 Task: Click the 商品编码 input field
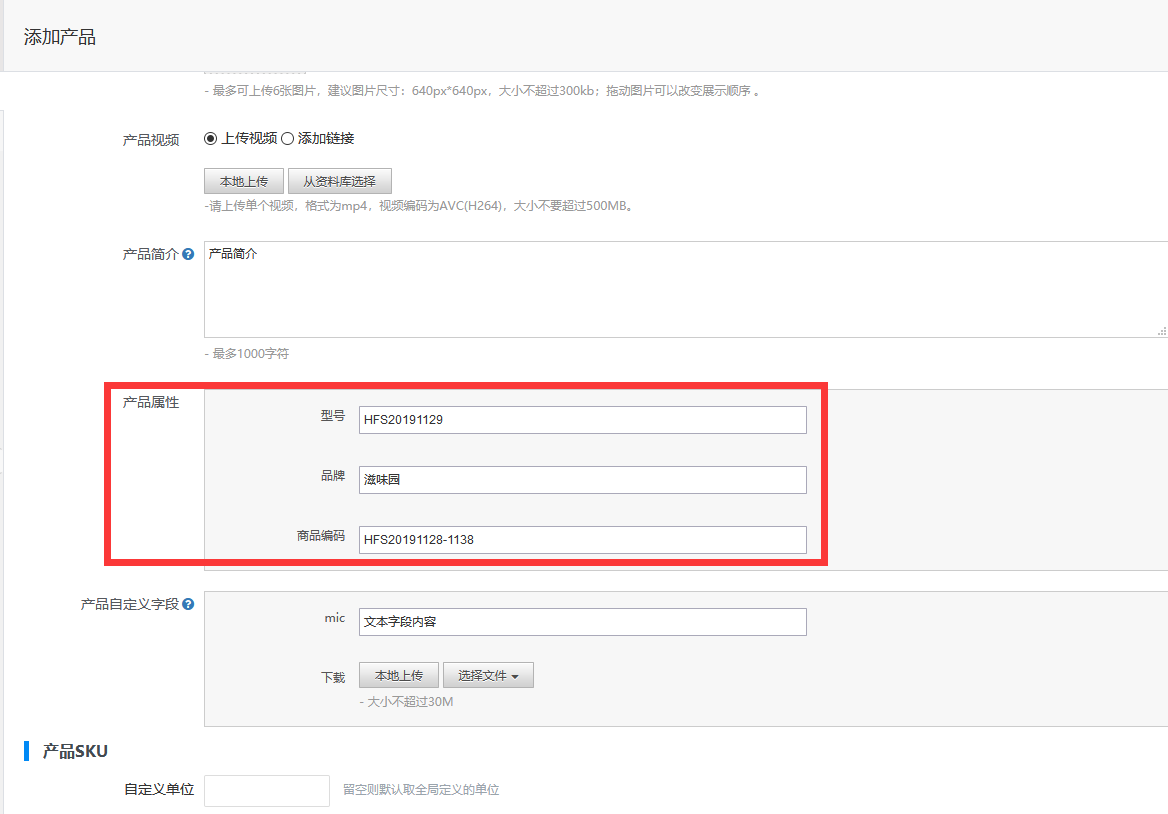pyautogui.click(x=582, y=540)
